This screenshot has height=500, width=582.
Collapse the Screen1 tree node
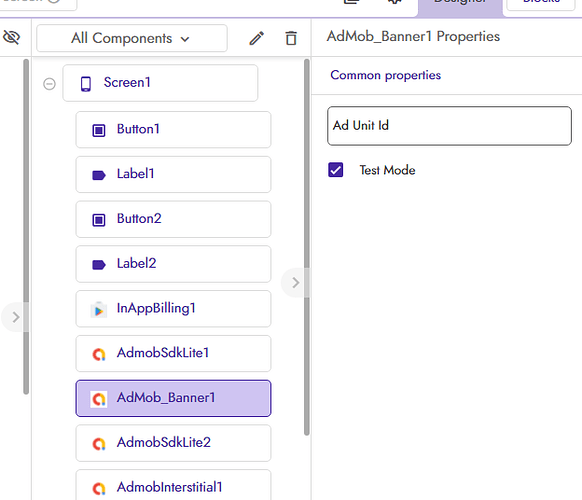click(x=49, y=84)
